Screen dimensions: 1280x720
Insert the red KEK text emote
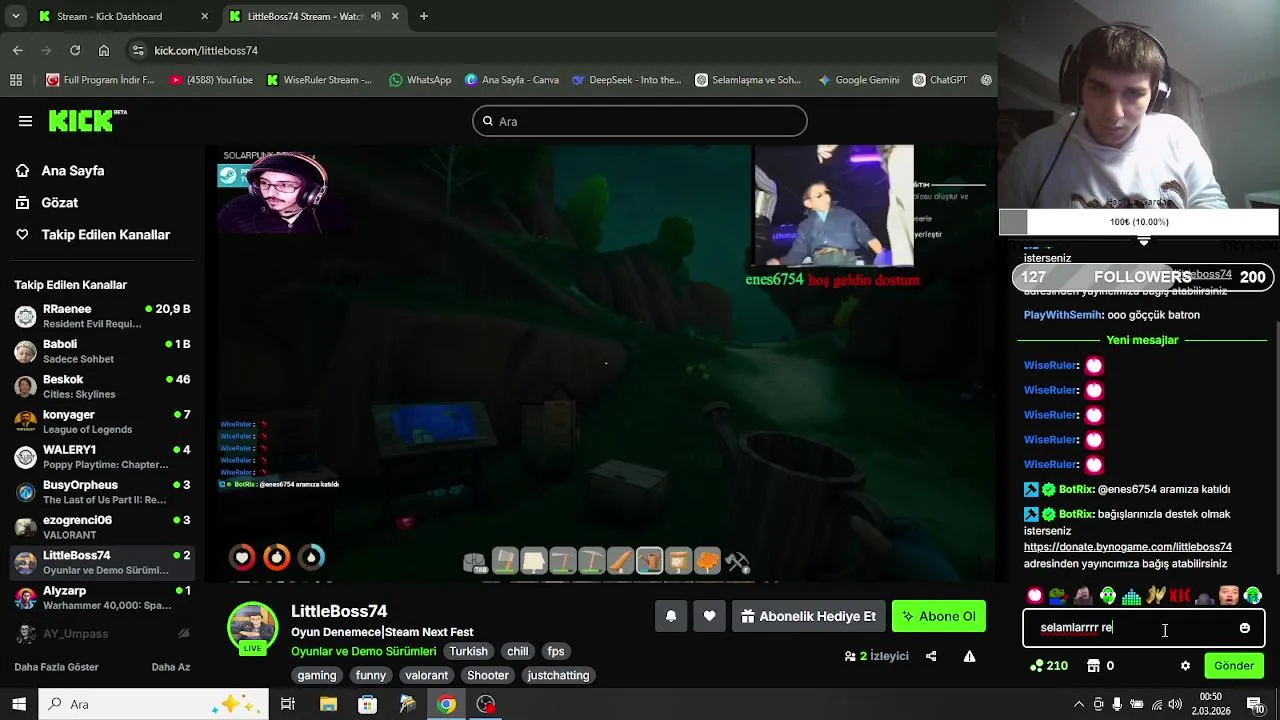click(x=1180, y=596)
